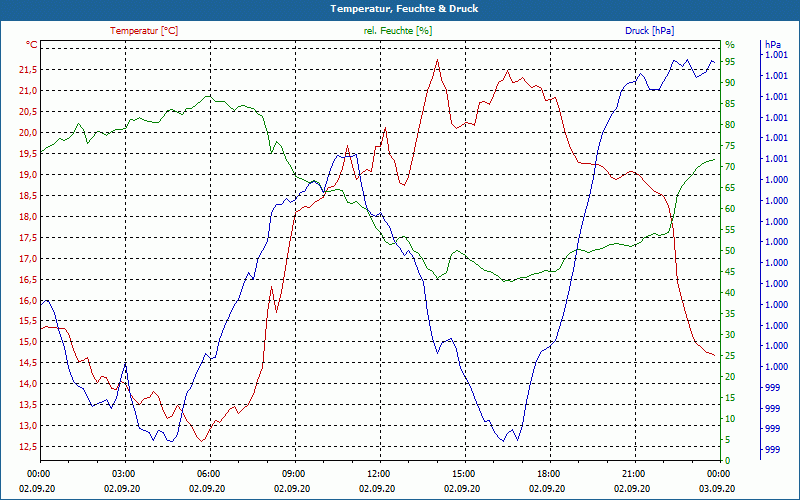Click the green '90' humidity axis tick
Viewport: 800px width, 500px height.
point(730,83)
